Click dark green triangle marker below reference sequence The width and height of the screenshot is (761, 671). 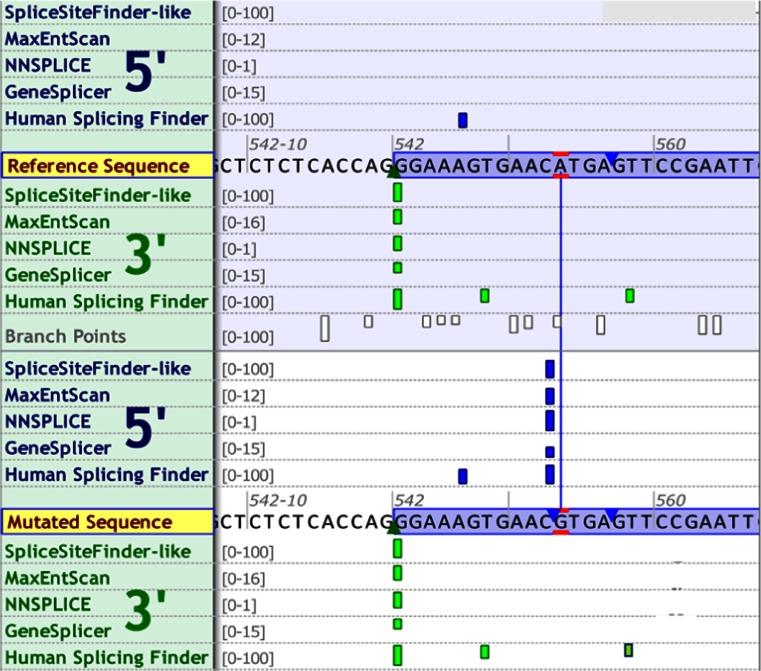tap(394, 172)
